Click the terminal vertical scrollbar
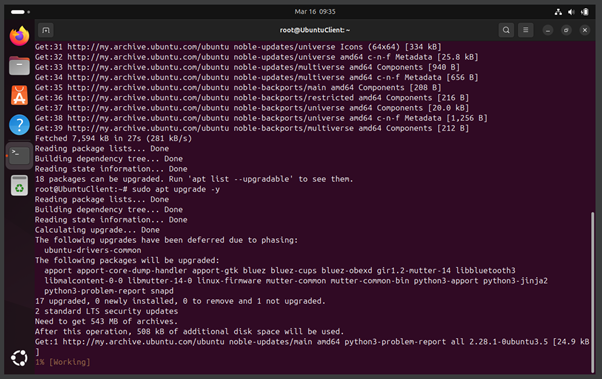The image size is (602, 379). 592,292
